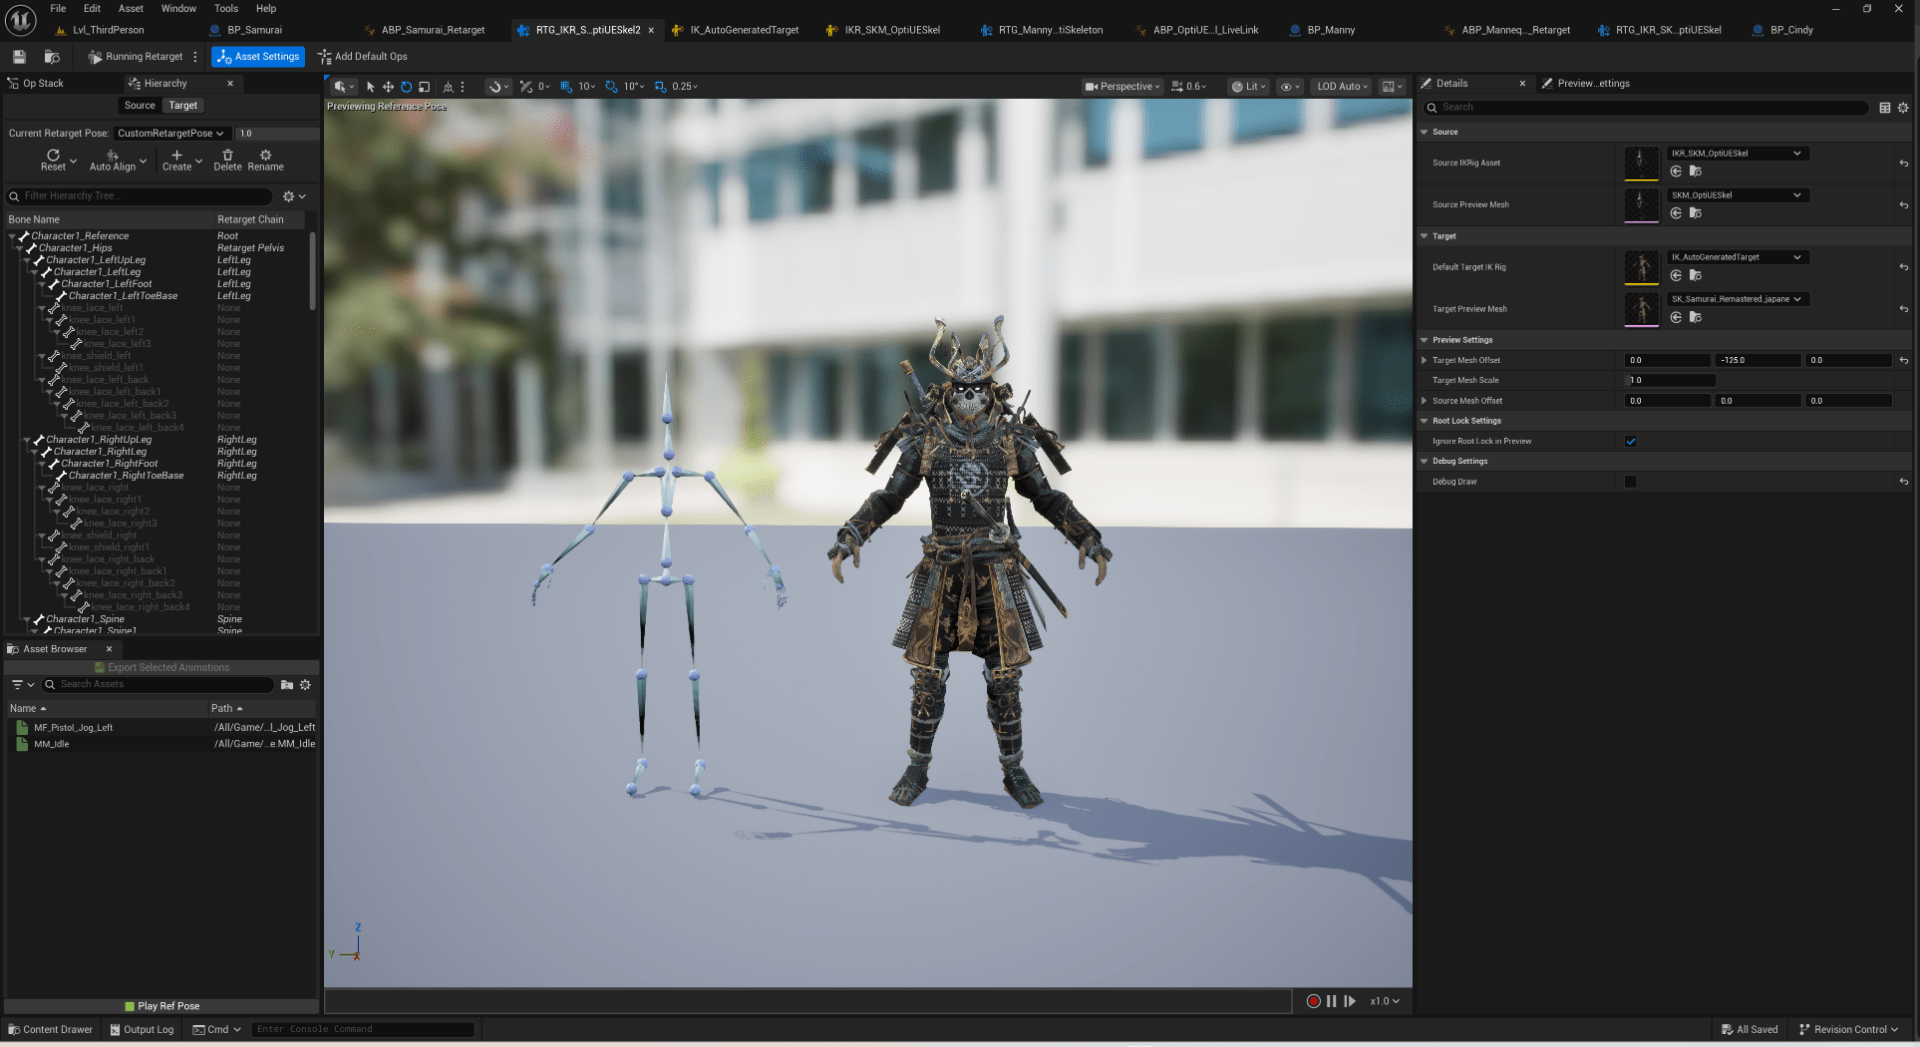
Task: Switch hierarchy to Target skeleton
Action: [183, 106]
